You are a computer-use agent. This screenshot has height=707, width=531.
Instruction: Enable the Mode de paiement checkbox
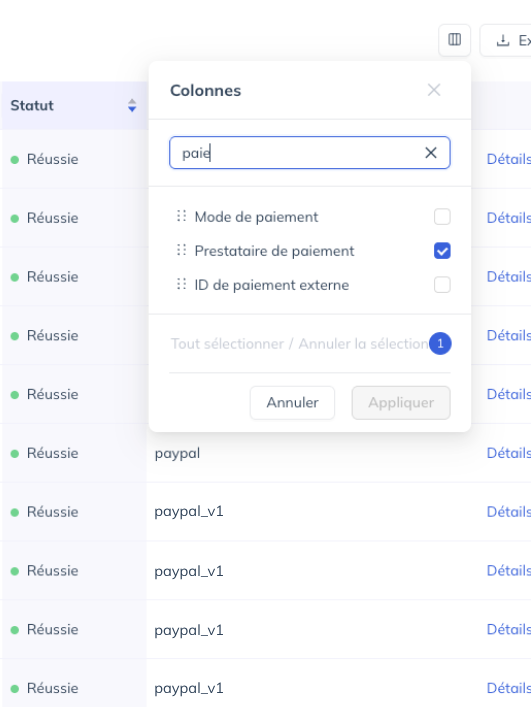coord(442,216)
